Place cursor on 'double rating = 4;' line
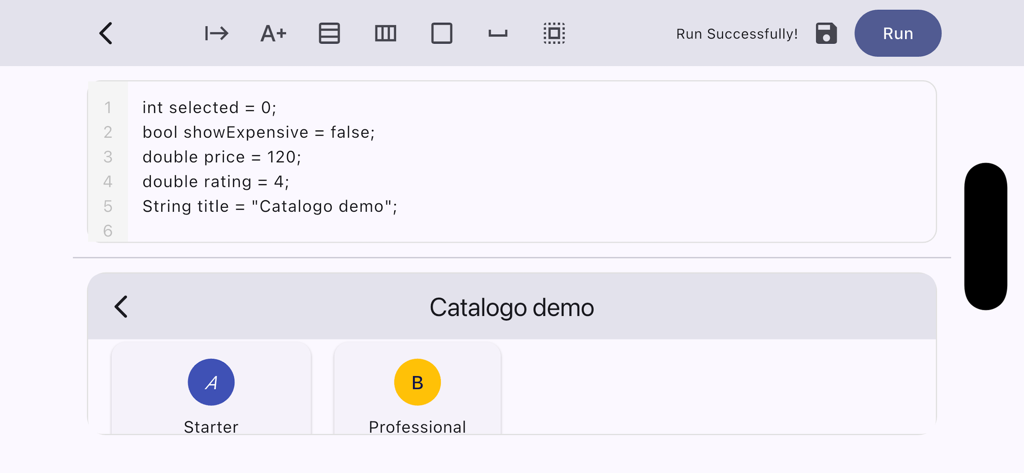 (x=216, y=182)
